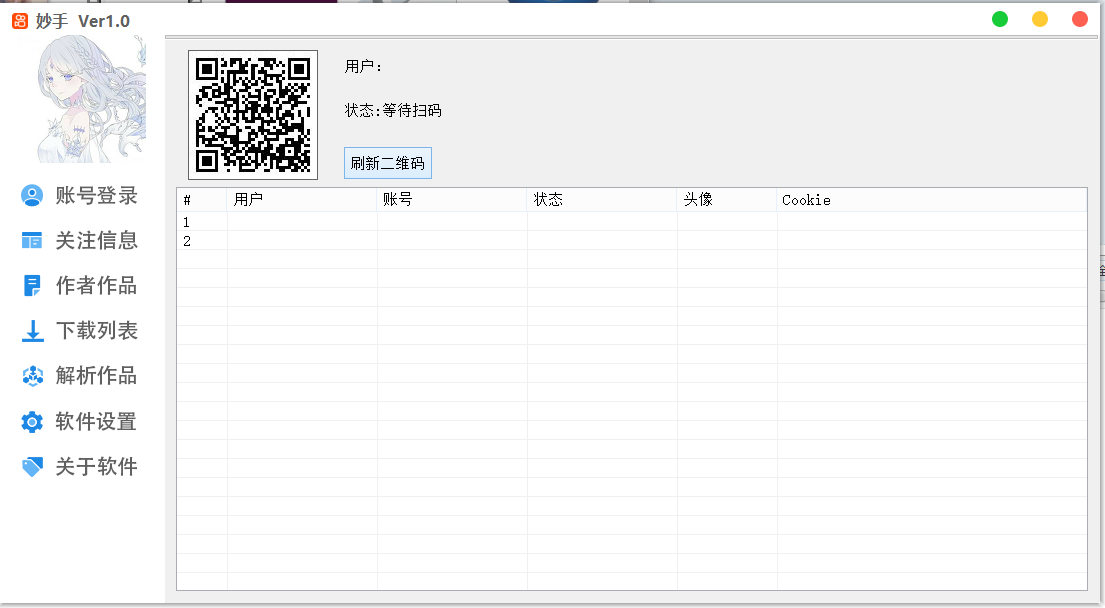Viewport: 1105px width, 608px height.
Task: Click the green circle window button
Action: [1000, 19]
